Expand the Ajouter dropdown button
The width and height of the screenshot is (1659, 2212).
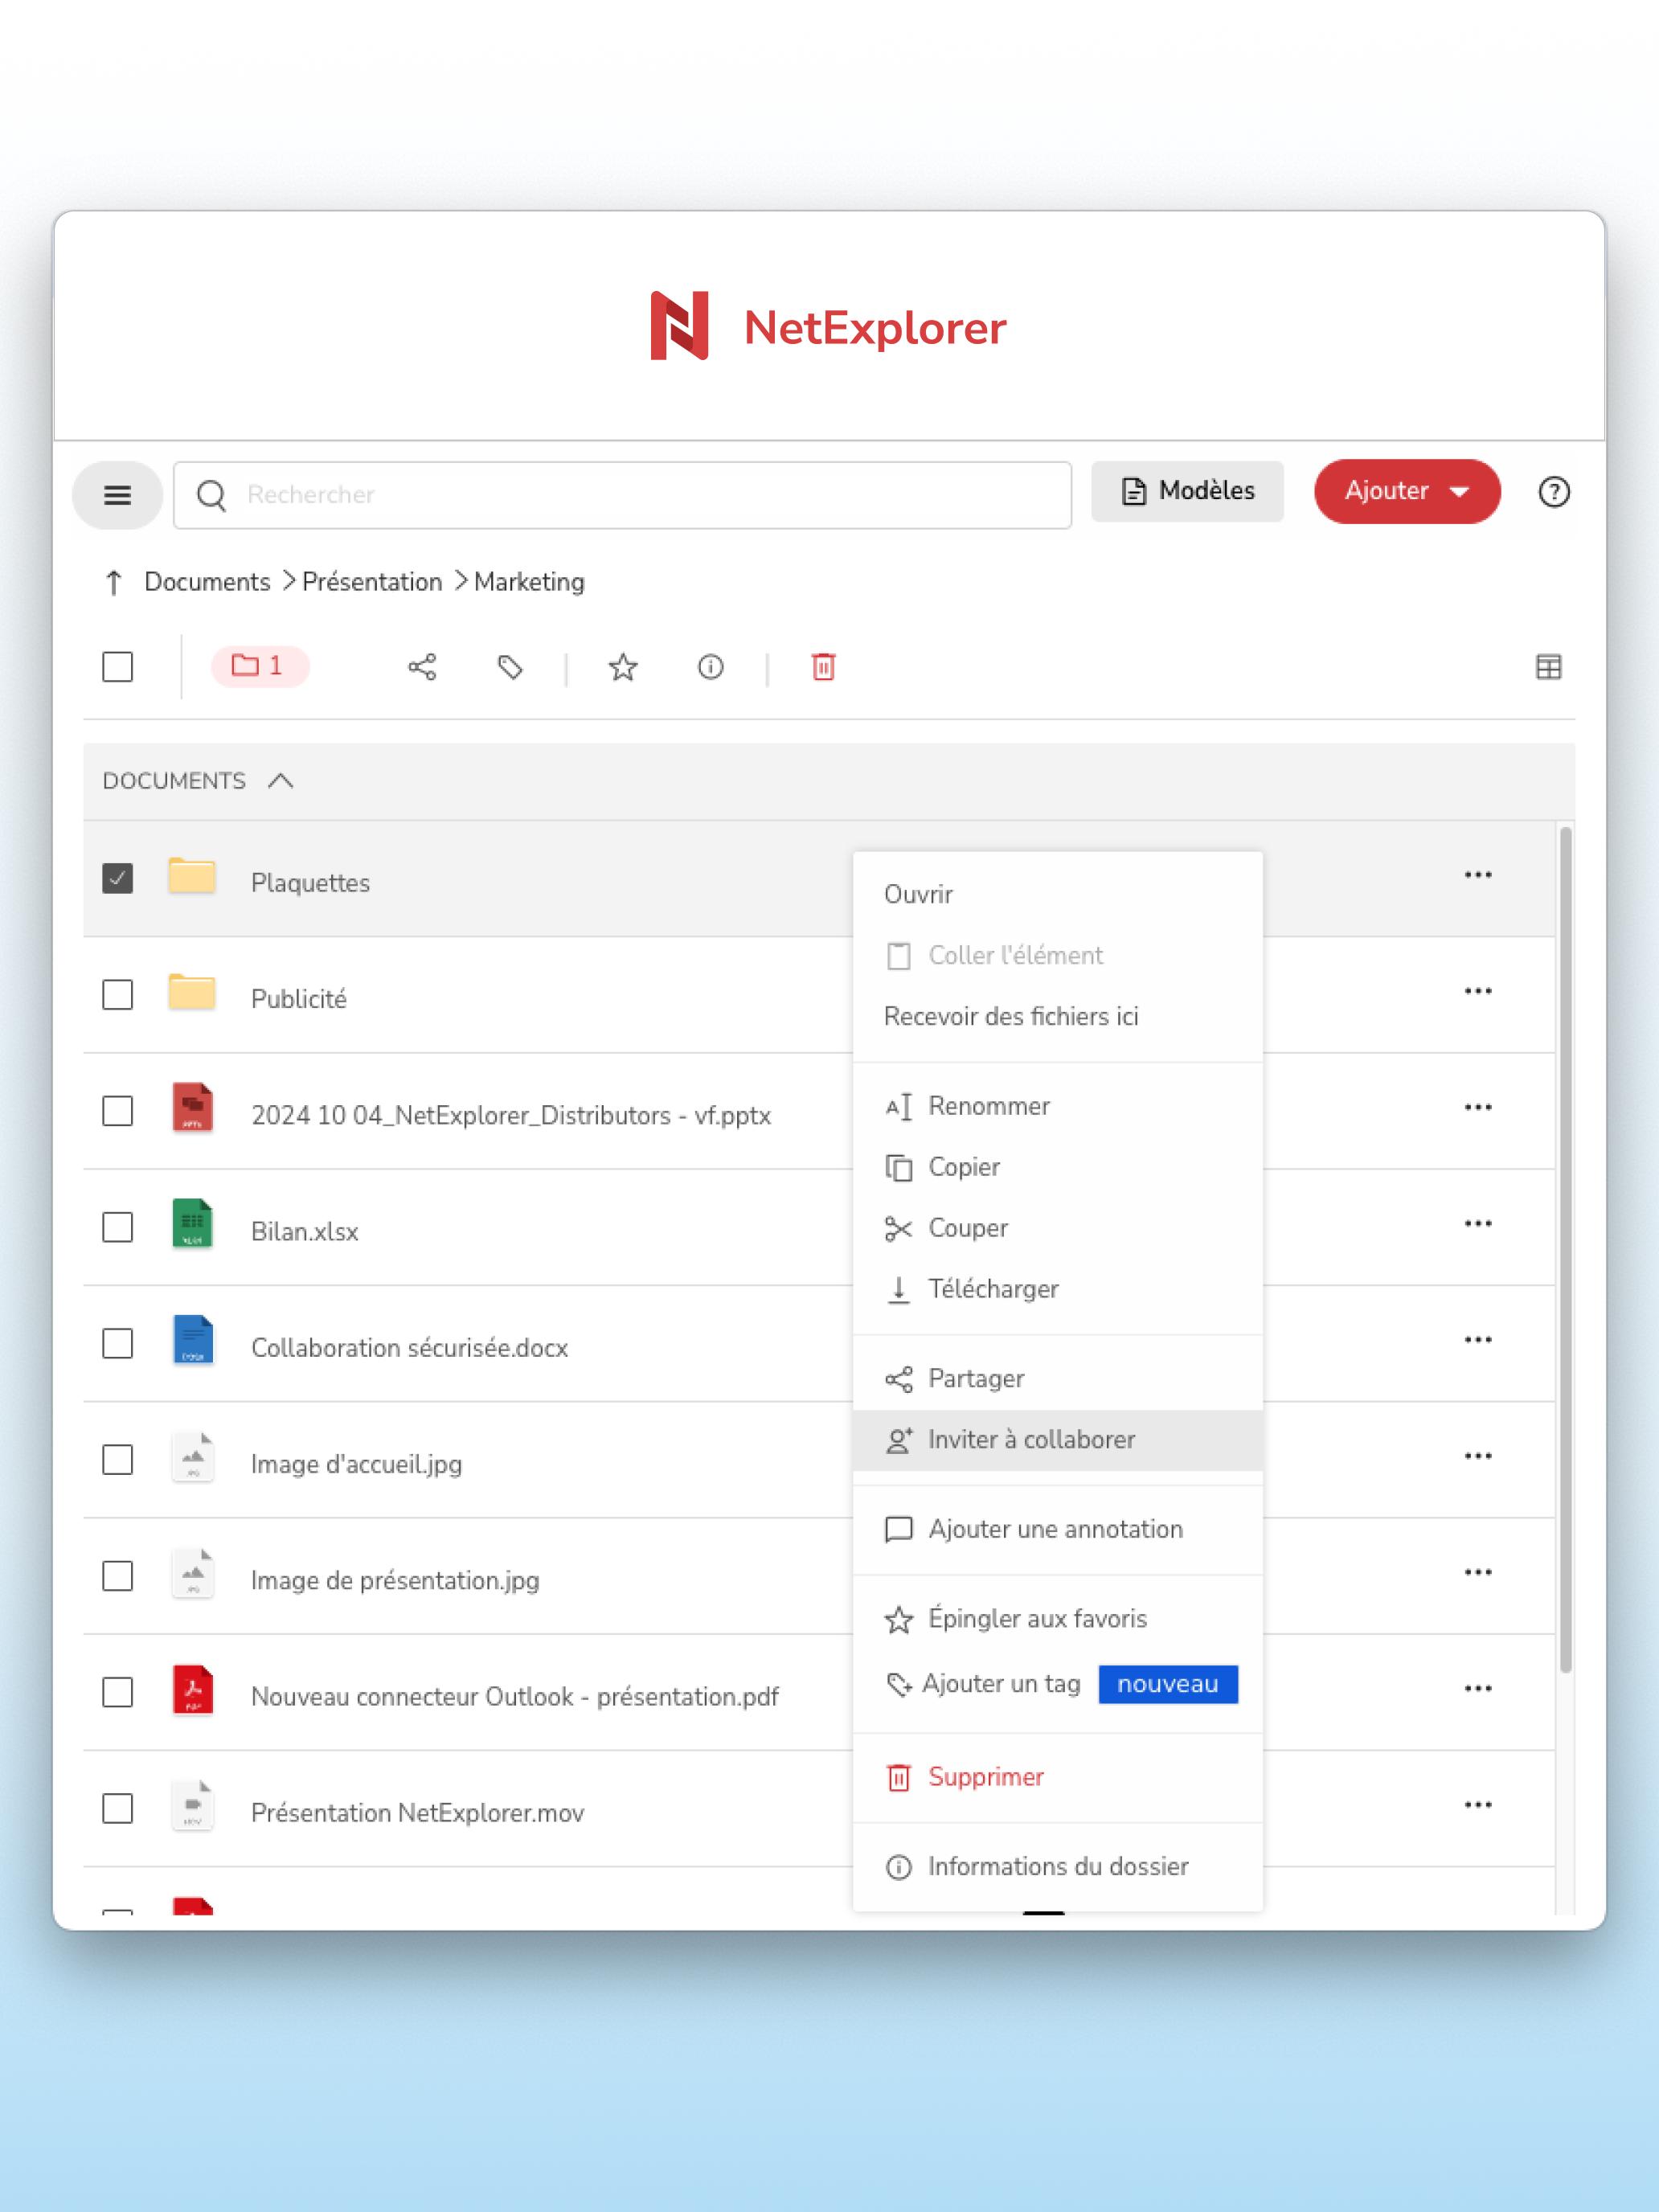[x=1407, y=491]
